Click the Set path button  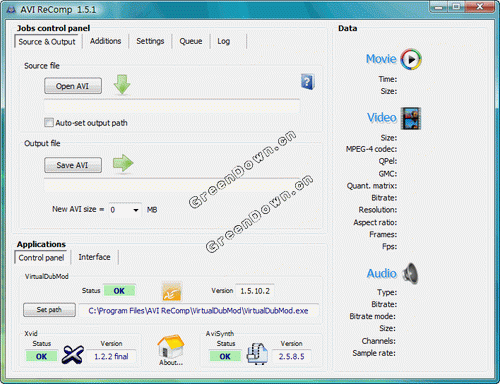click(49, 310)
